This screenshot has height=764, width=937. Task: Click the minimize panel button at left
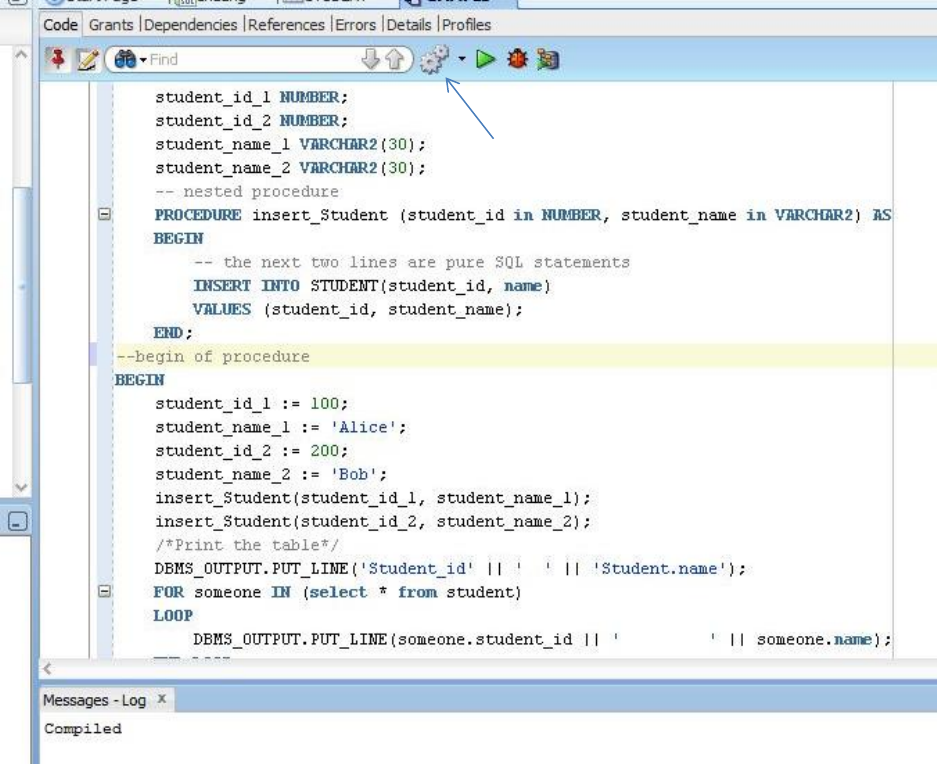pos(16,520)
